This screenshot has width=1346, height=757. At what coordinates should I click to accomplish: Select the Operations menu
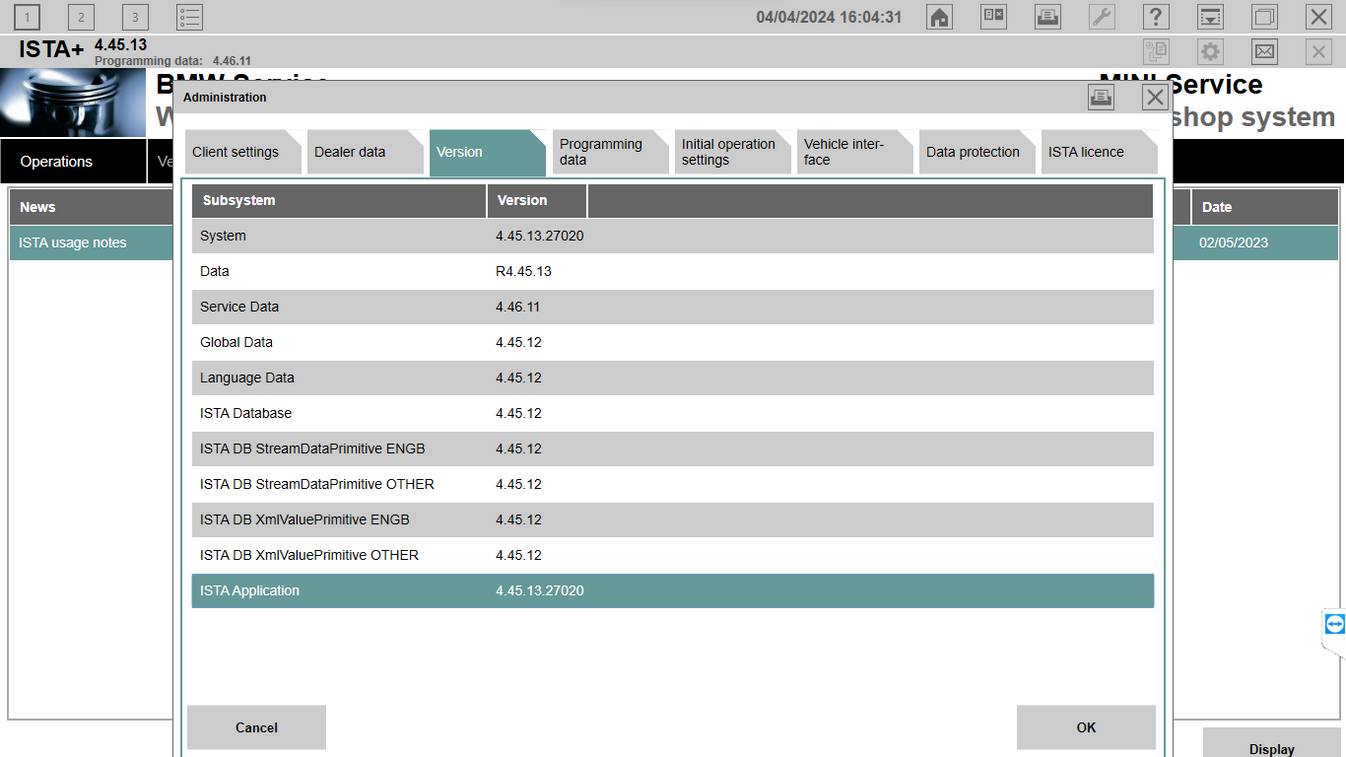point(55,161)
